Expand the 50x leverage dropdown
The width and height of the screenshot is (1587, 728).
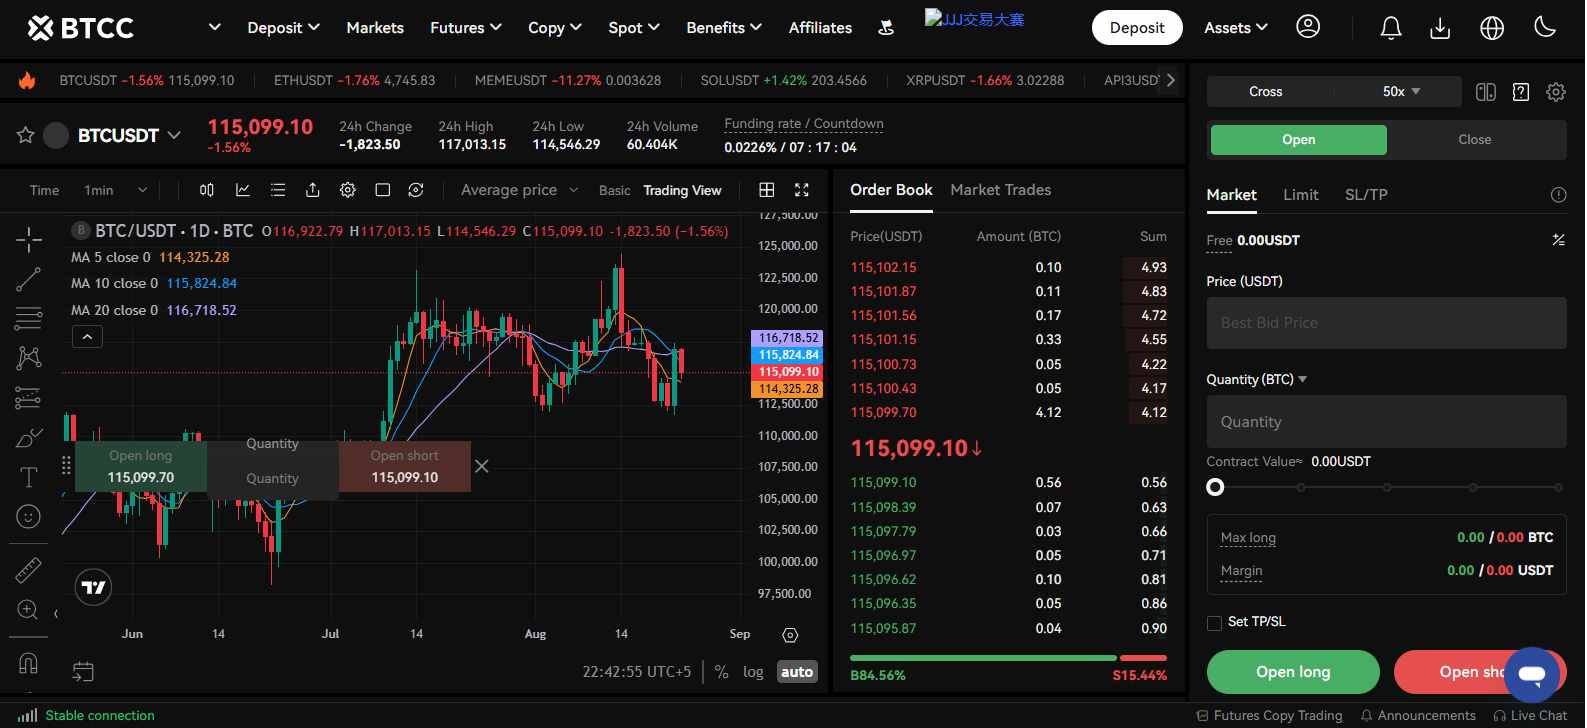[1401, 91]
